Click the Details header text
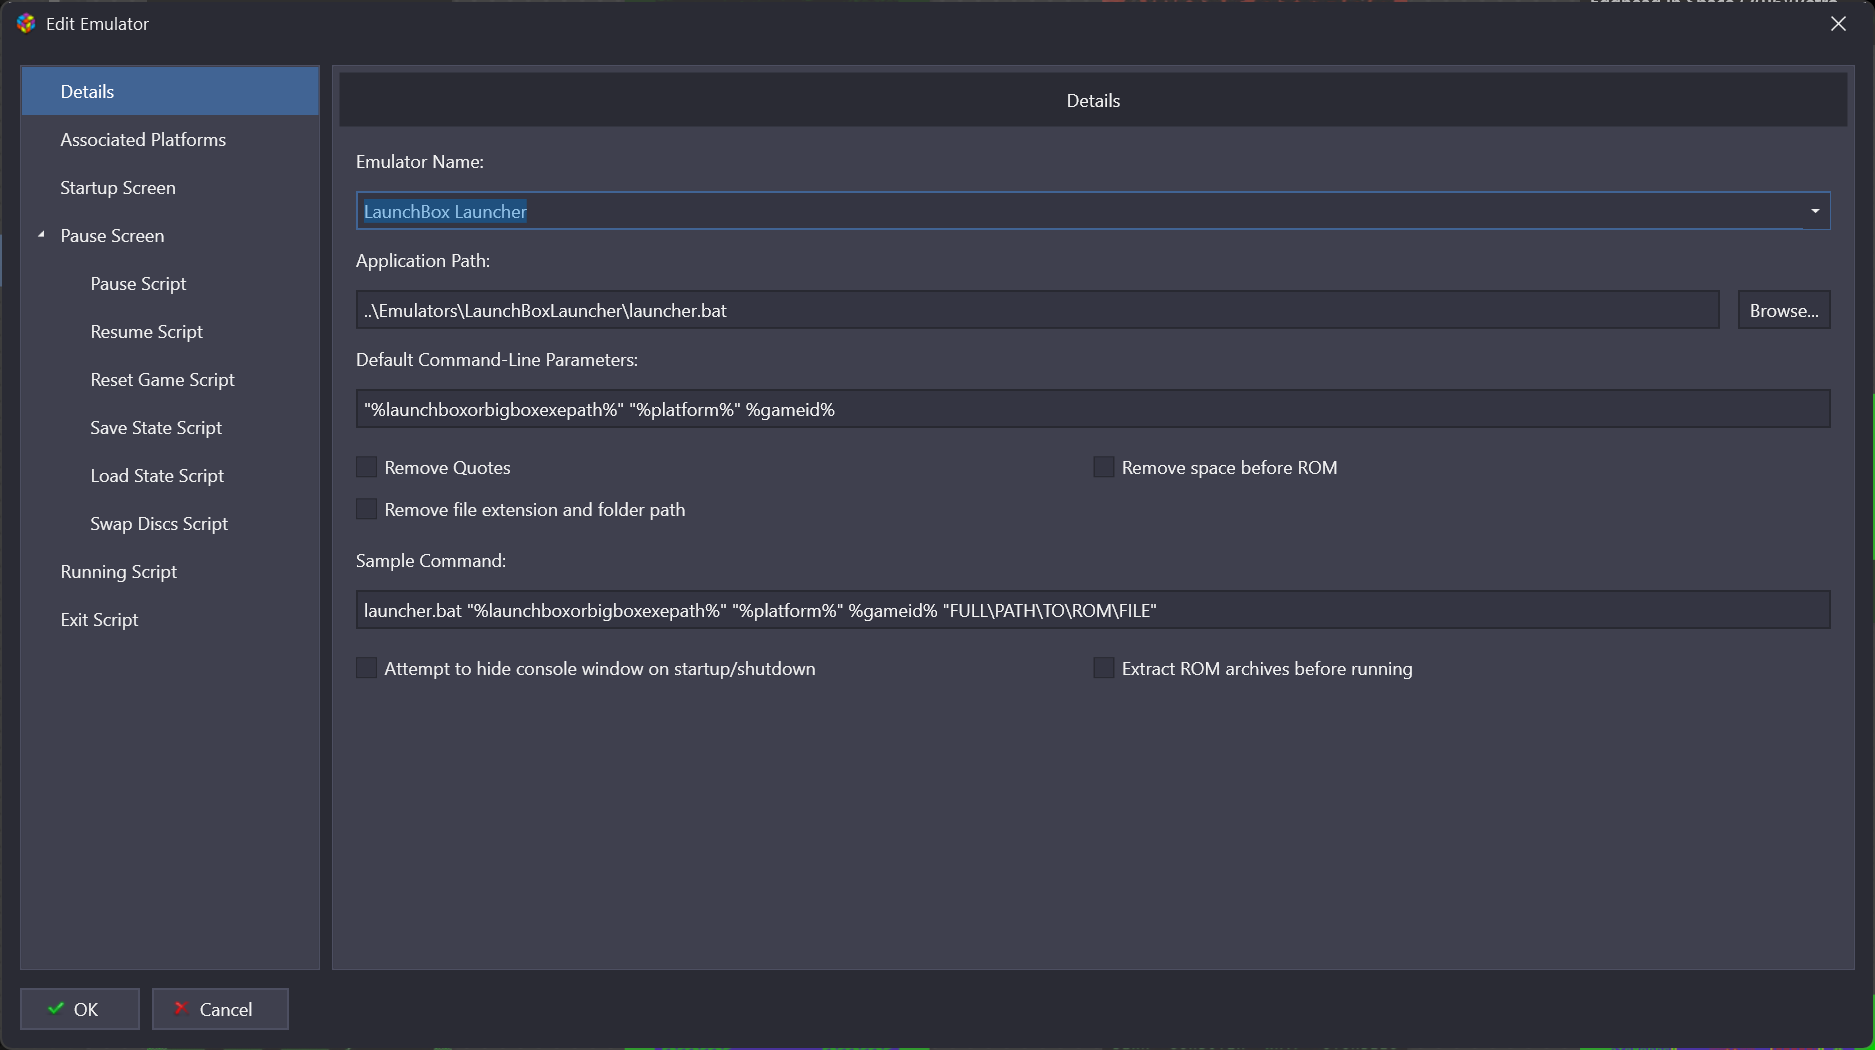The image size is (1875, 1050). (x=1093, y=100)
